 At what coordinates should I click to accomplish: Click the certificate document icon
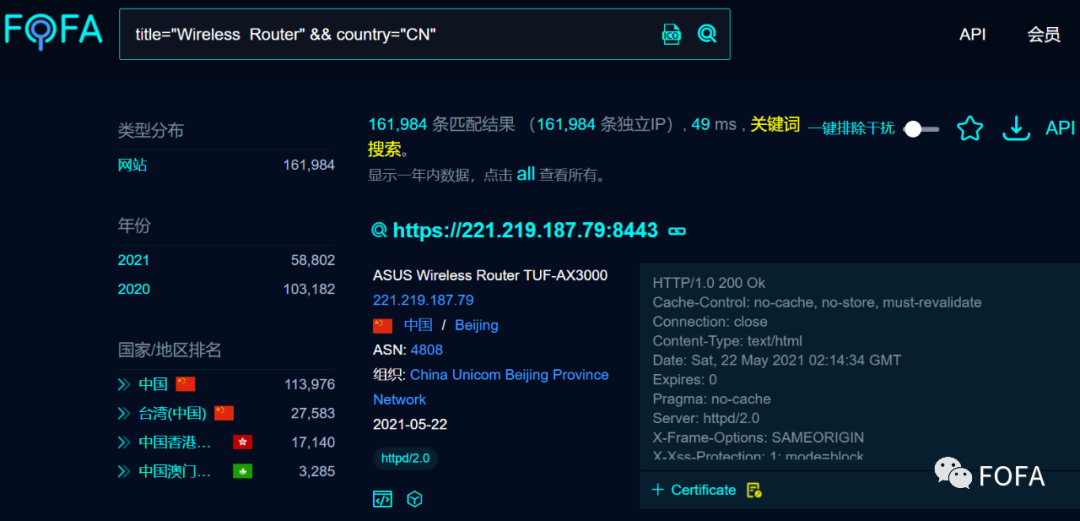(754, 490)
